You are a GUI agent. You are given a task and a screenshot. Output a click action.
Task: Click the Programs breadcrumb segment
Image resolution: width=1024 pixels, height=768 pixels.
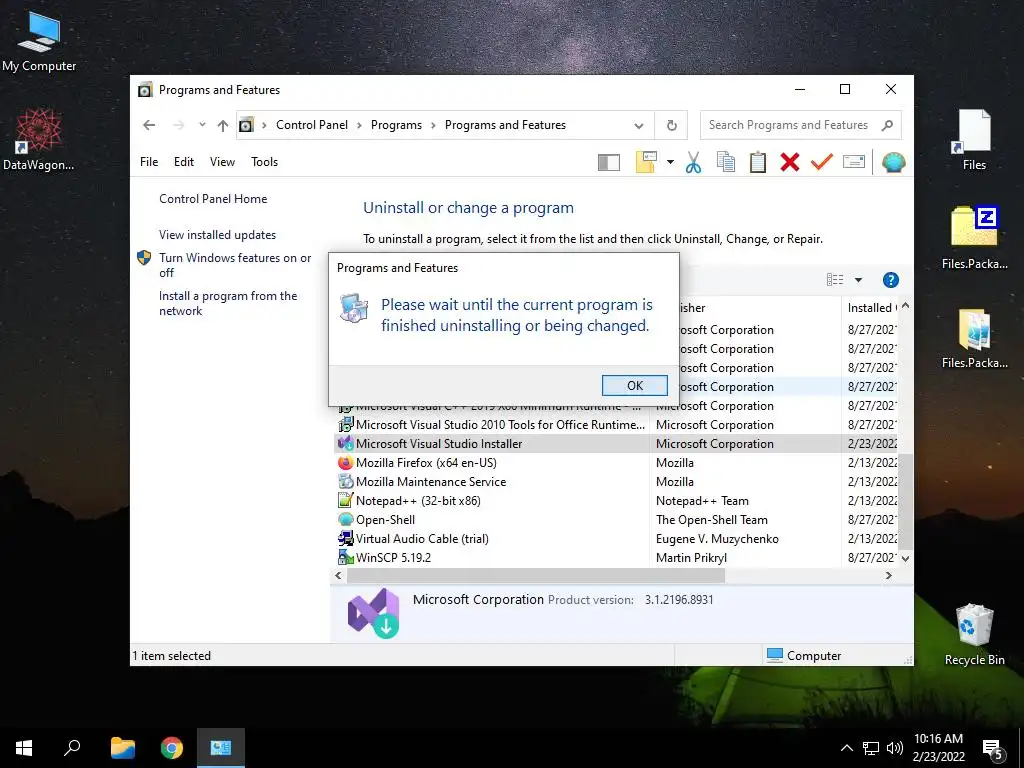click(x=396, y=125)
